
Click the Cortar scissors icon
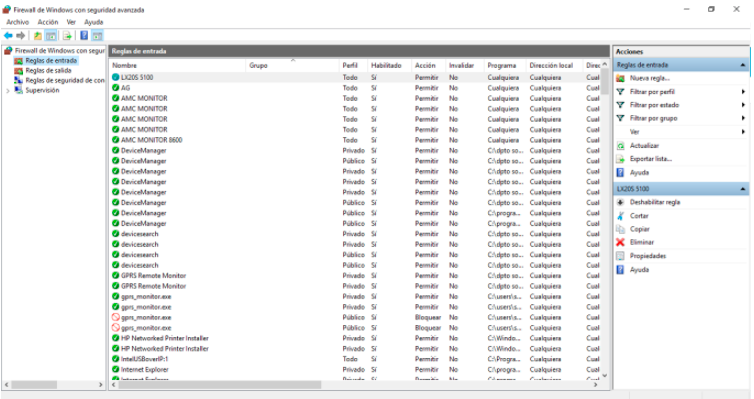(621, 216)
